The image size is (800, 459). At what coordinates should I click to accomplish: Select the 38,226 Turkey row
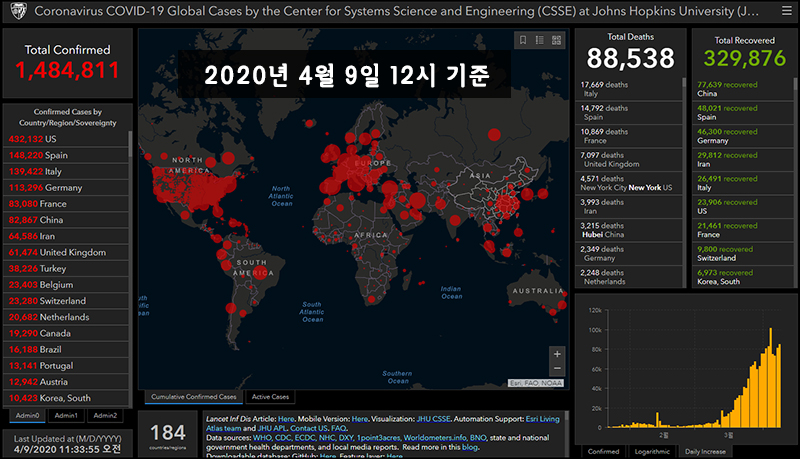coord(66,268)
